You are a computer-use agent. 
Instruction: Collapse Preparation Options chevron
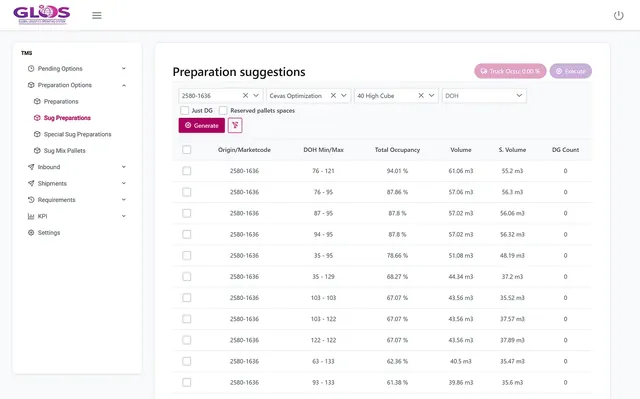coord(124,85)
